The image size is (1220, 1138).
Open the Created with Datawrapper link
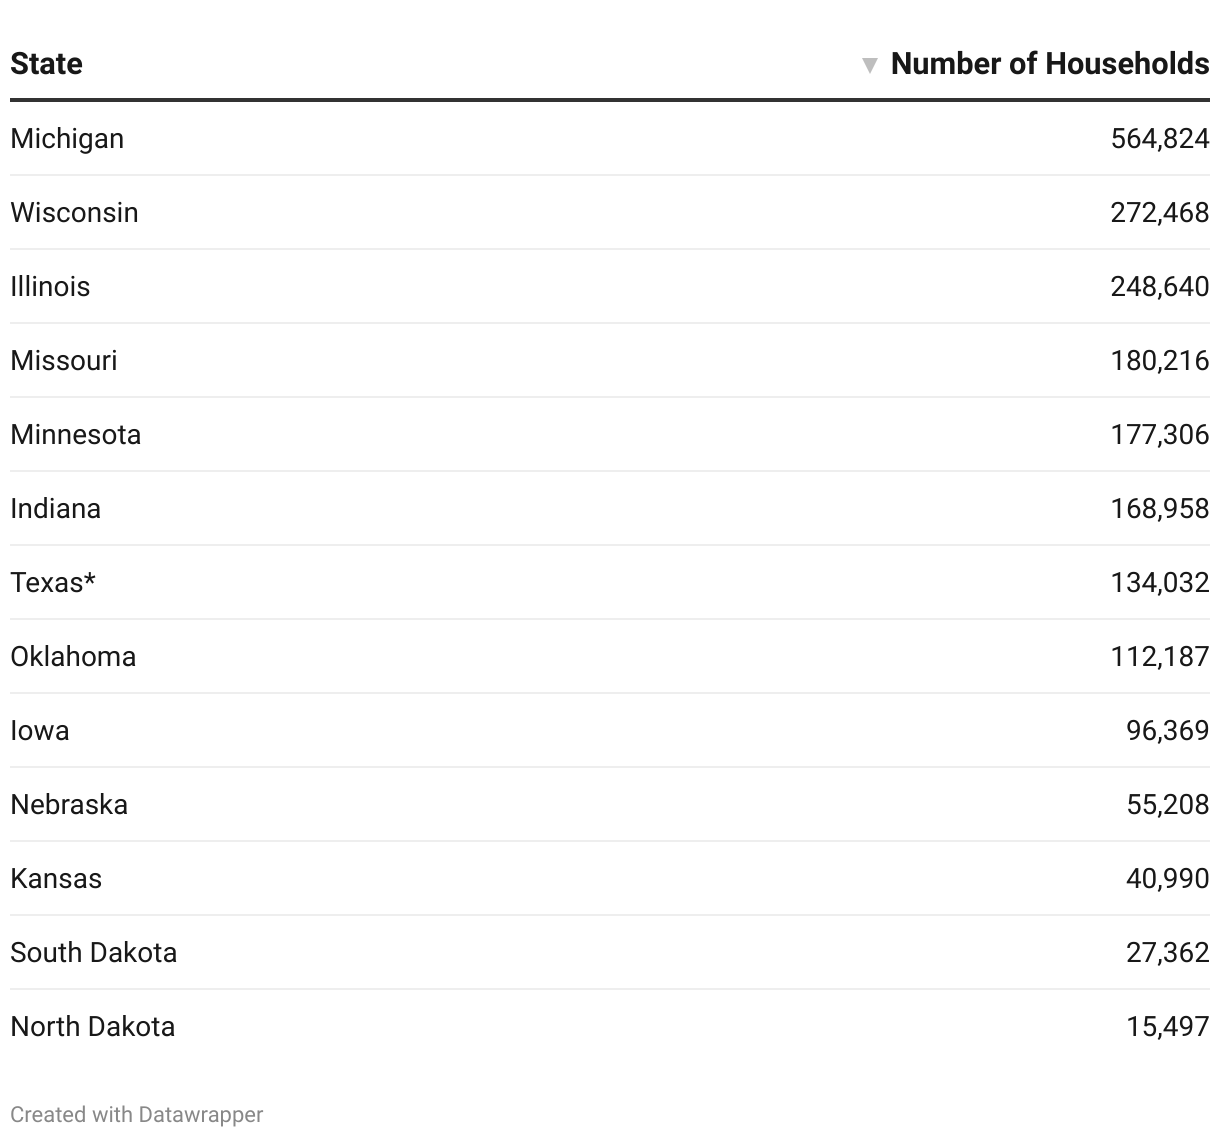137,1114
